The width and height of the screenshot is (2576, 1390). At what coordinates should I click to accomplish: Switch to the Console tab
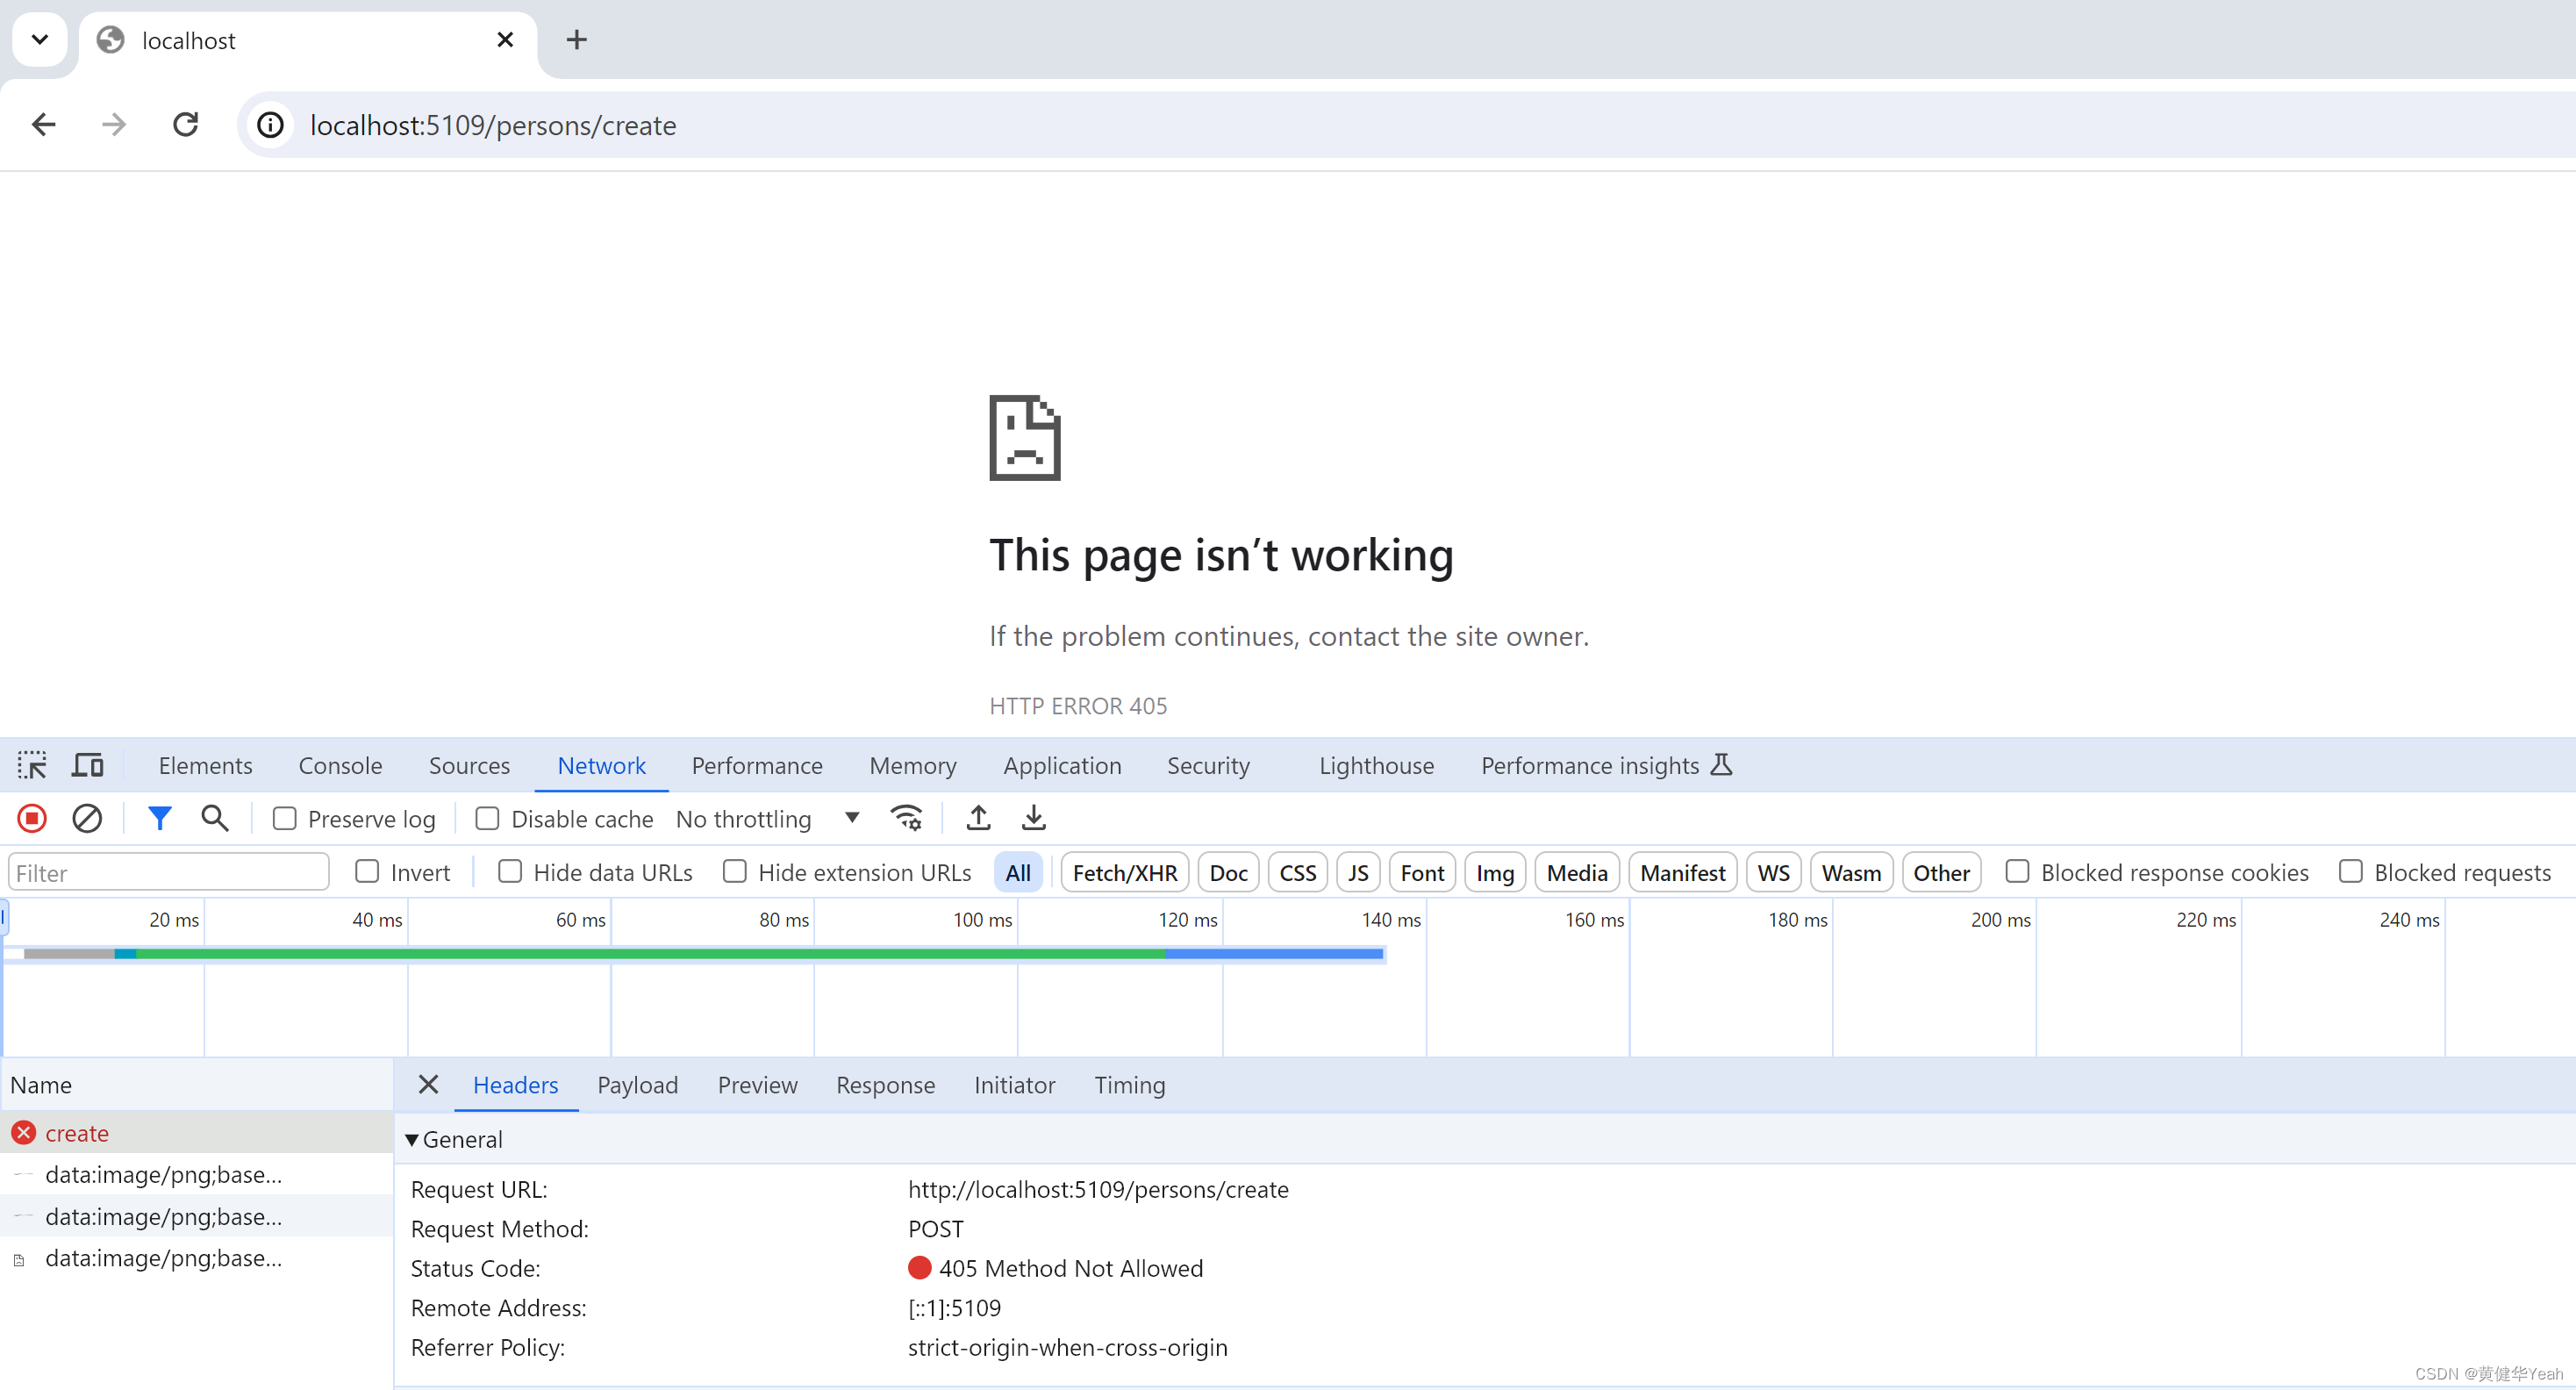click(x=340, y=765)
